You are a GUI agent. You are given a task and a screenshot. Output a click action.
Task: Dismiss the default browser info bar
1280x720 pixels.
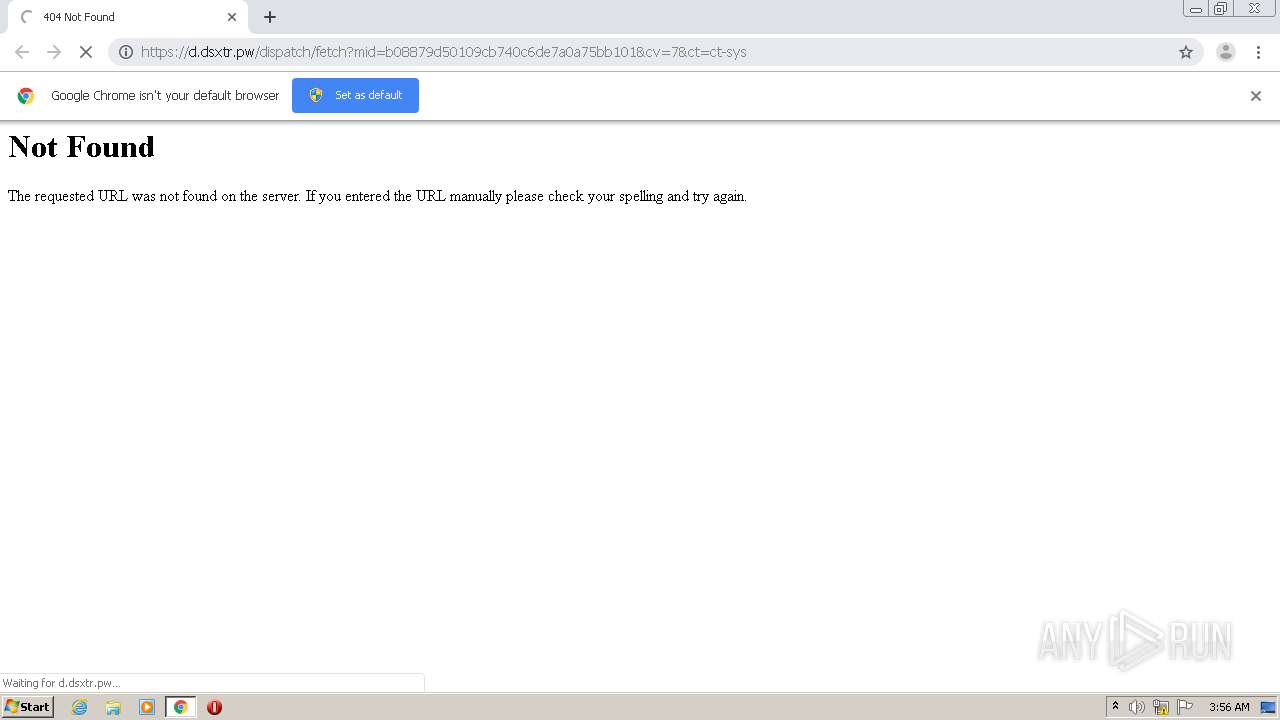tap(1256, 96)
